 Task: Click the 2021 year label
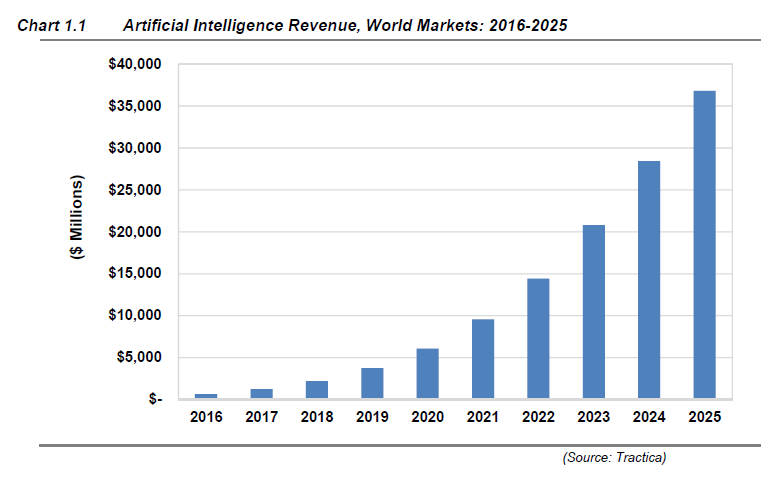click(483, 417)
